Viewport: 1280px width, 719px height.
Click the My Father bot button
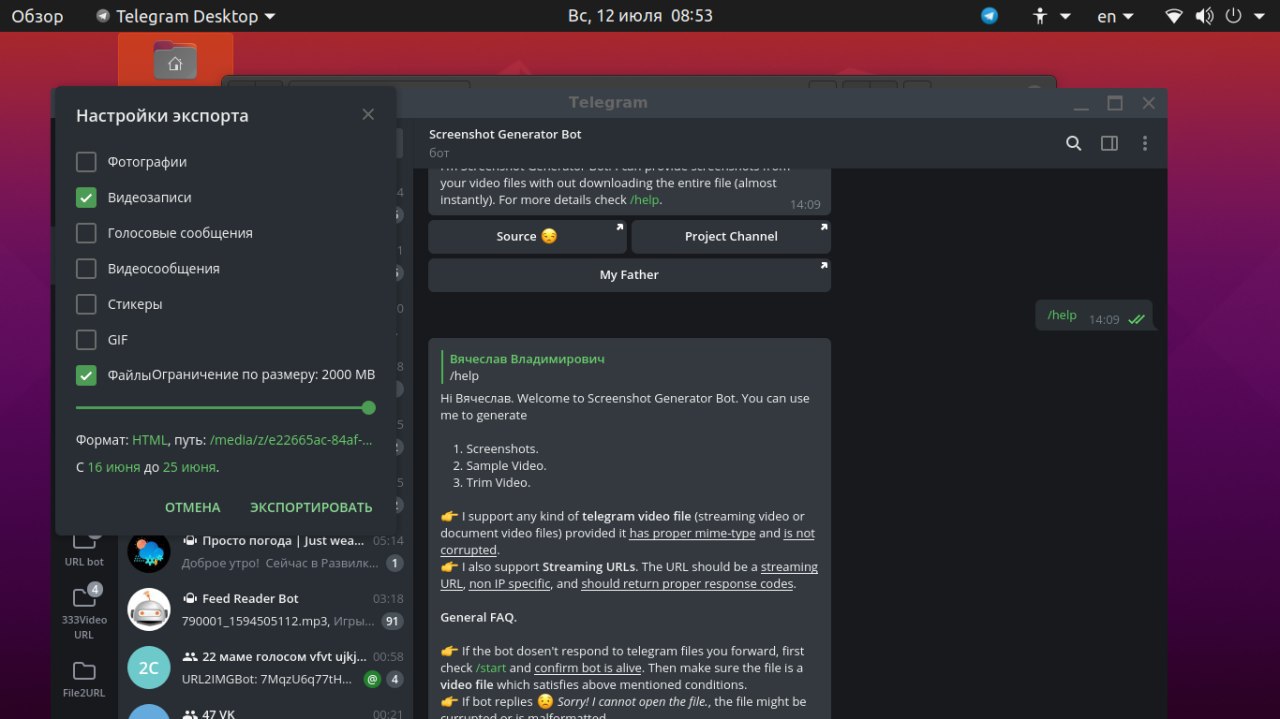coord(630,275)
